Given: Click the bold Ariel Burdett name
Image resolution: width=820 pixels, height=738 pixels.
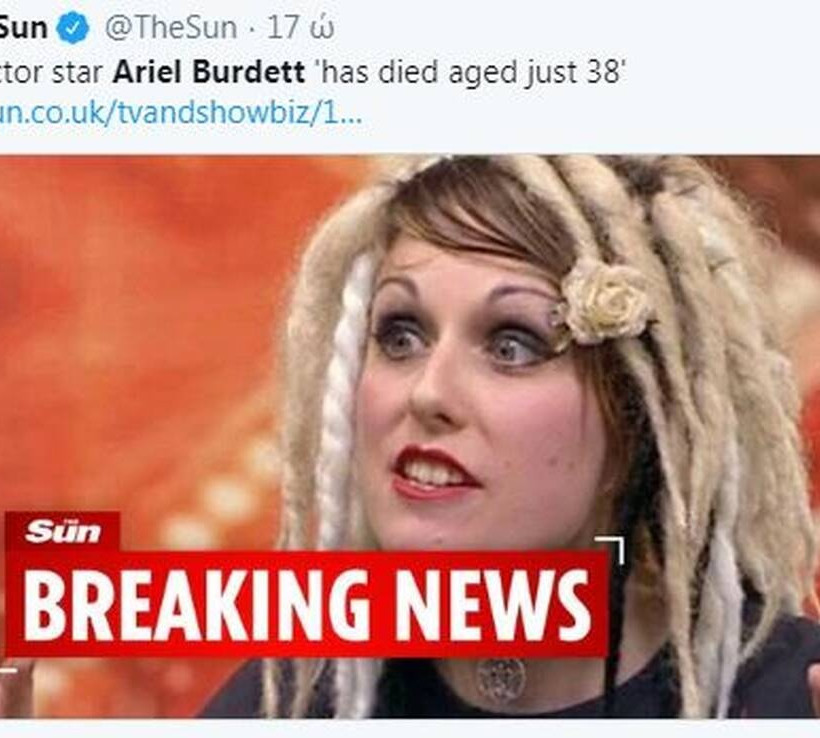Looking at the screenshot, I should [208, 71].
